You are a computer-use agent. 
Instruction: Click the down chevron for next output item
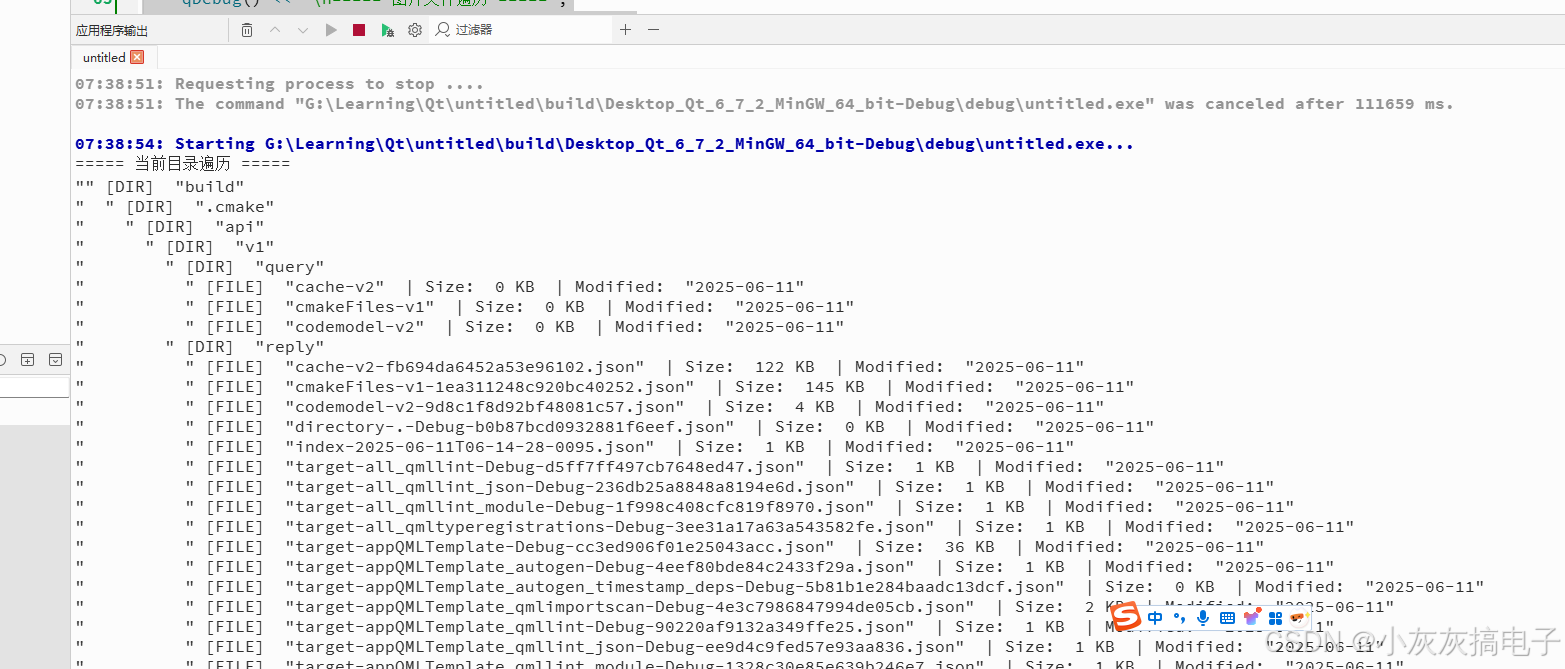303,30
